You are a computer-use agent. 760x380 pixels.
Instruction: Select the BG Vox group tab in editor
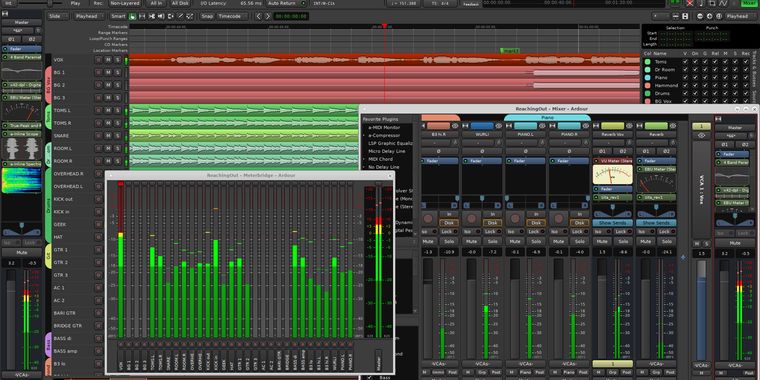(48, 85)
